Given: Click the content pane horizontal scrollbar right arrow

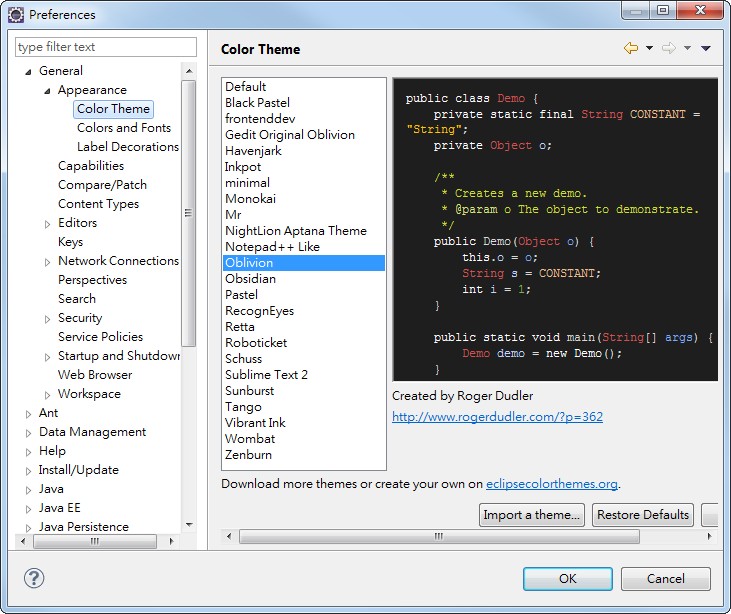Looking at the screenshot, I should 710,537.
